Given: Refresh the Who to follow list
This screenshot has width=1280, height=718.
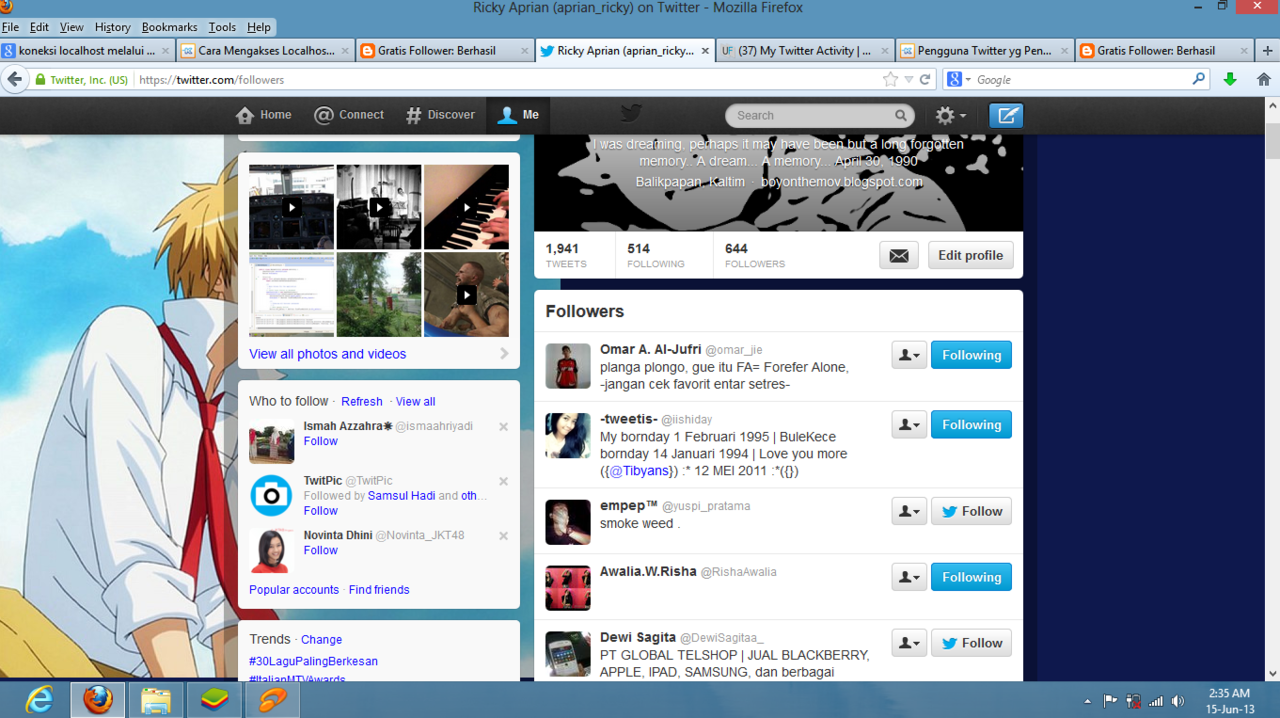Looking at the screenshot, I should 362,402.
